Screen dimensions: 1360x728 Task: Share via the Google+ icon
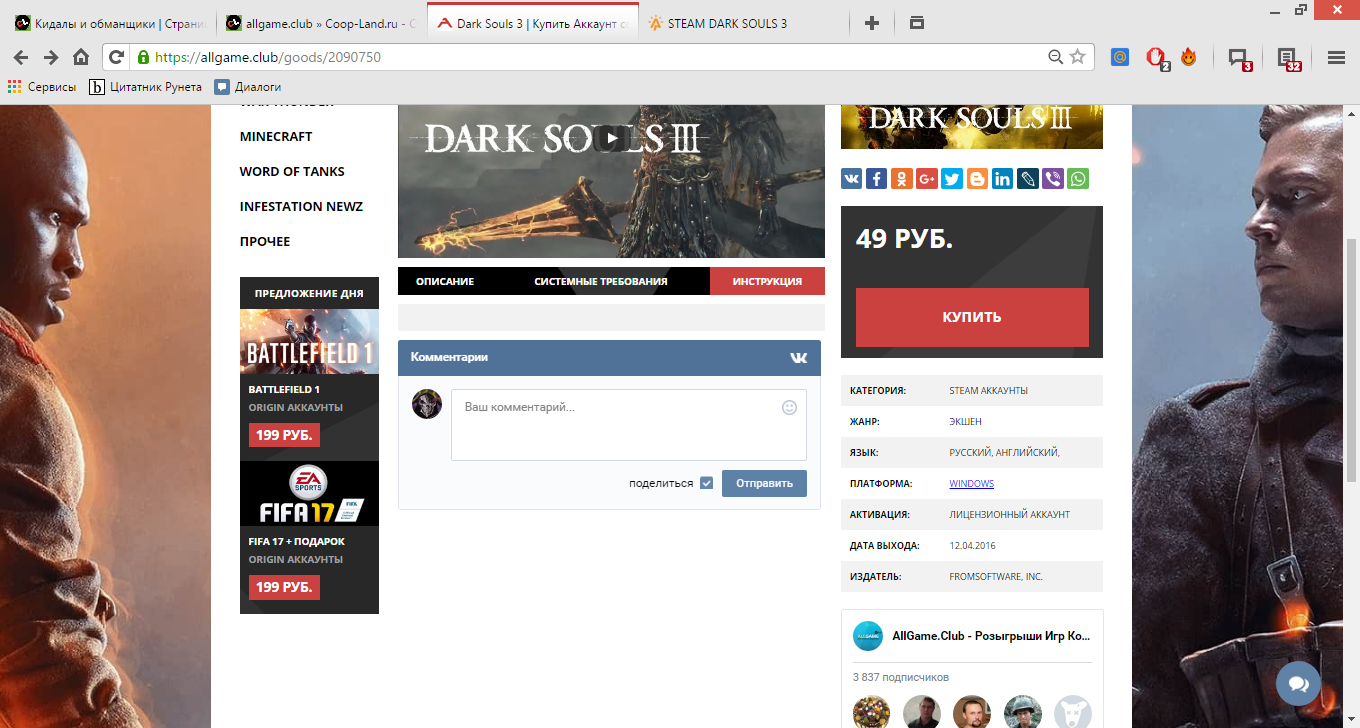pyautogui.click(x=927, y=179)
